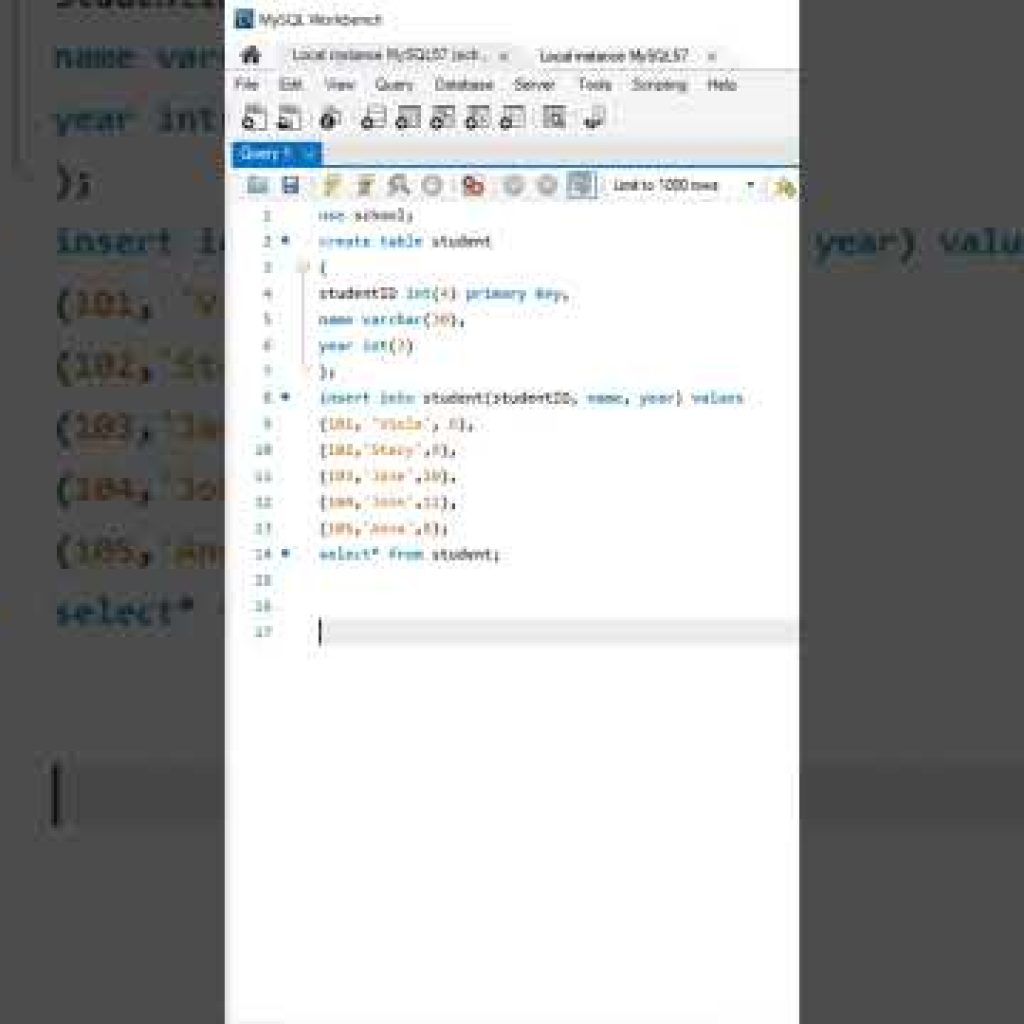Open the Server menu
This screenshot has width=1024, height=1024.
pyautogui.click(x=535, y=85)
